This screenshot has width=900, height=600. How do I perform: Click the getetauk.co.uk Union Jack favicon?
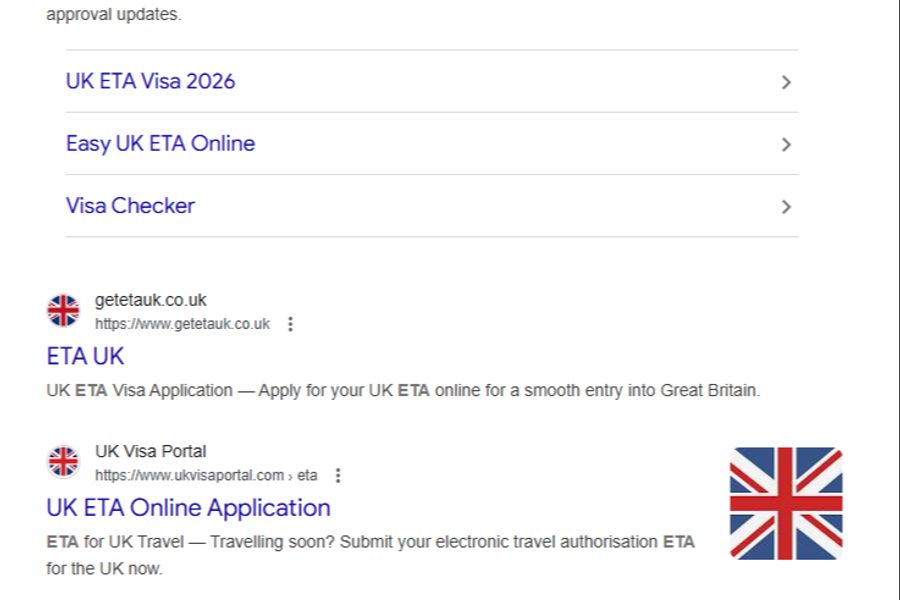click(63, 310)
